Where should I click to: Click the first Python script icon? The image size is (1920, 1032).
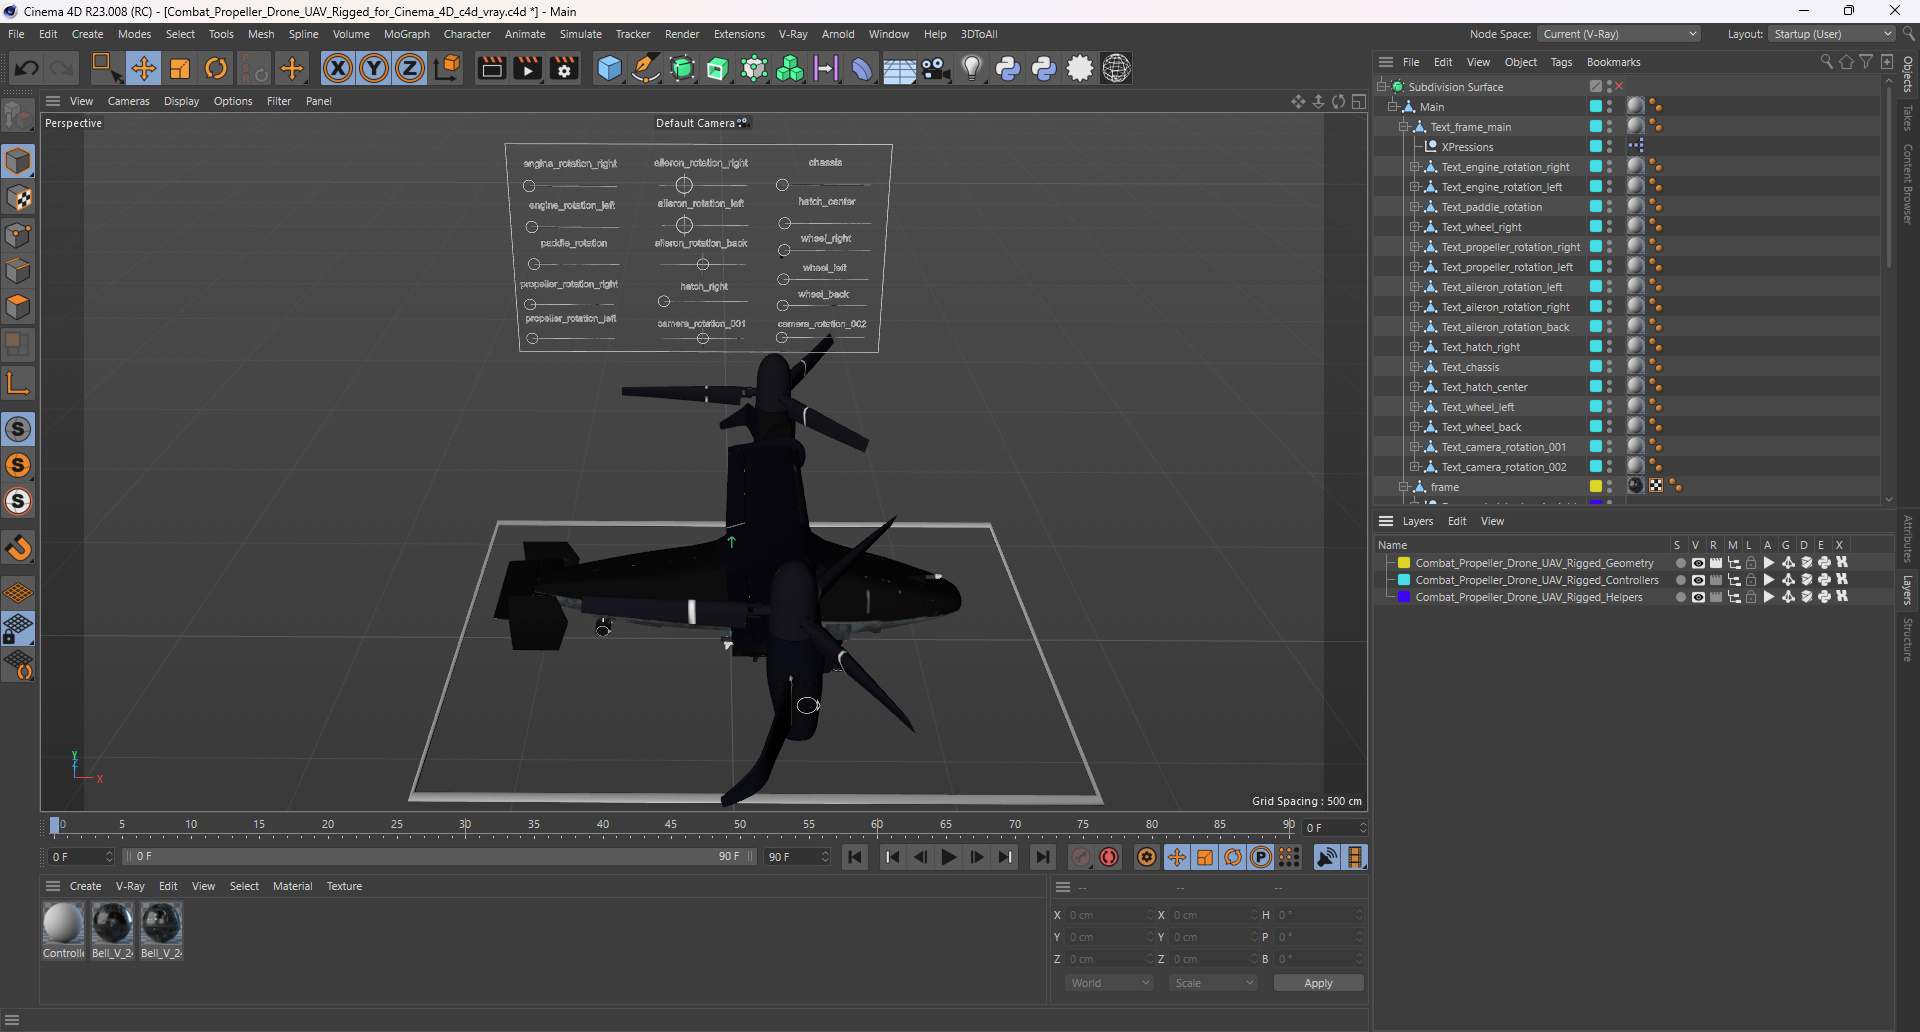(1008, 68)
